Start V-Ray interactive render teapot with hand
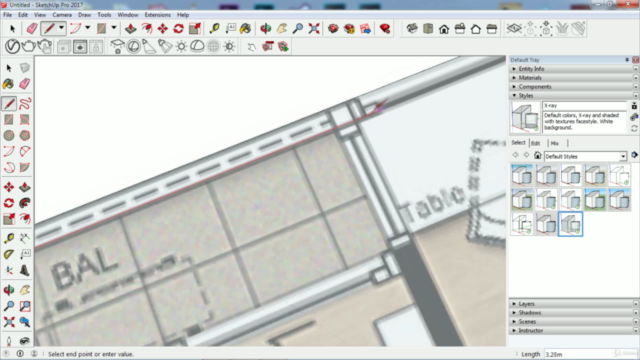640x360 pixels. [44, 46]
